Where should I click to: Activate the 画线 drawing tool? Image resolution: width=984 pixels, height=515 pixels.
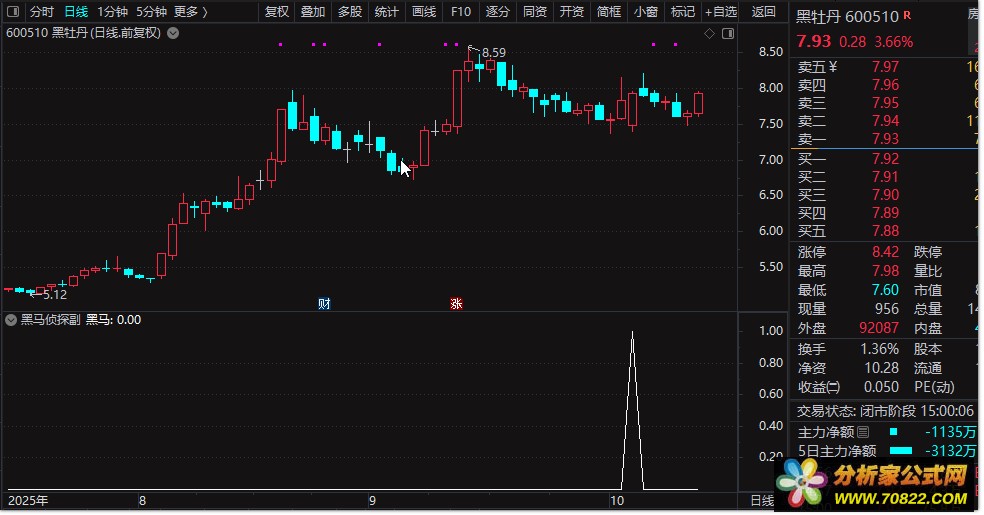[424, 12]
